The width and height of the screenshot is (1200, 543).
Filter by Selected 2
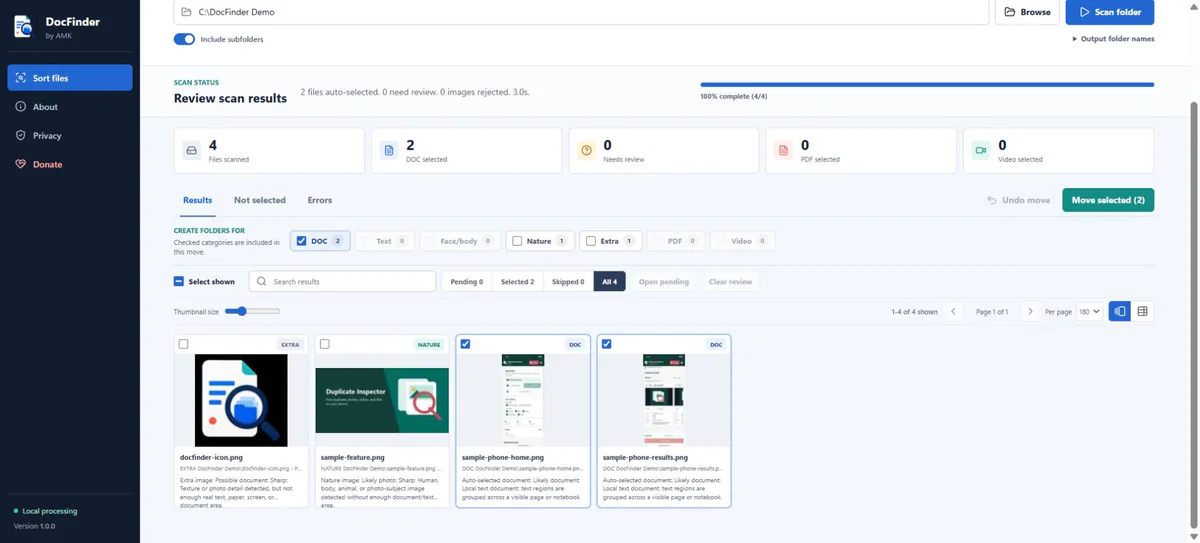(x=517, y=282)
